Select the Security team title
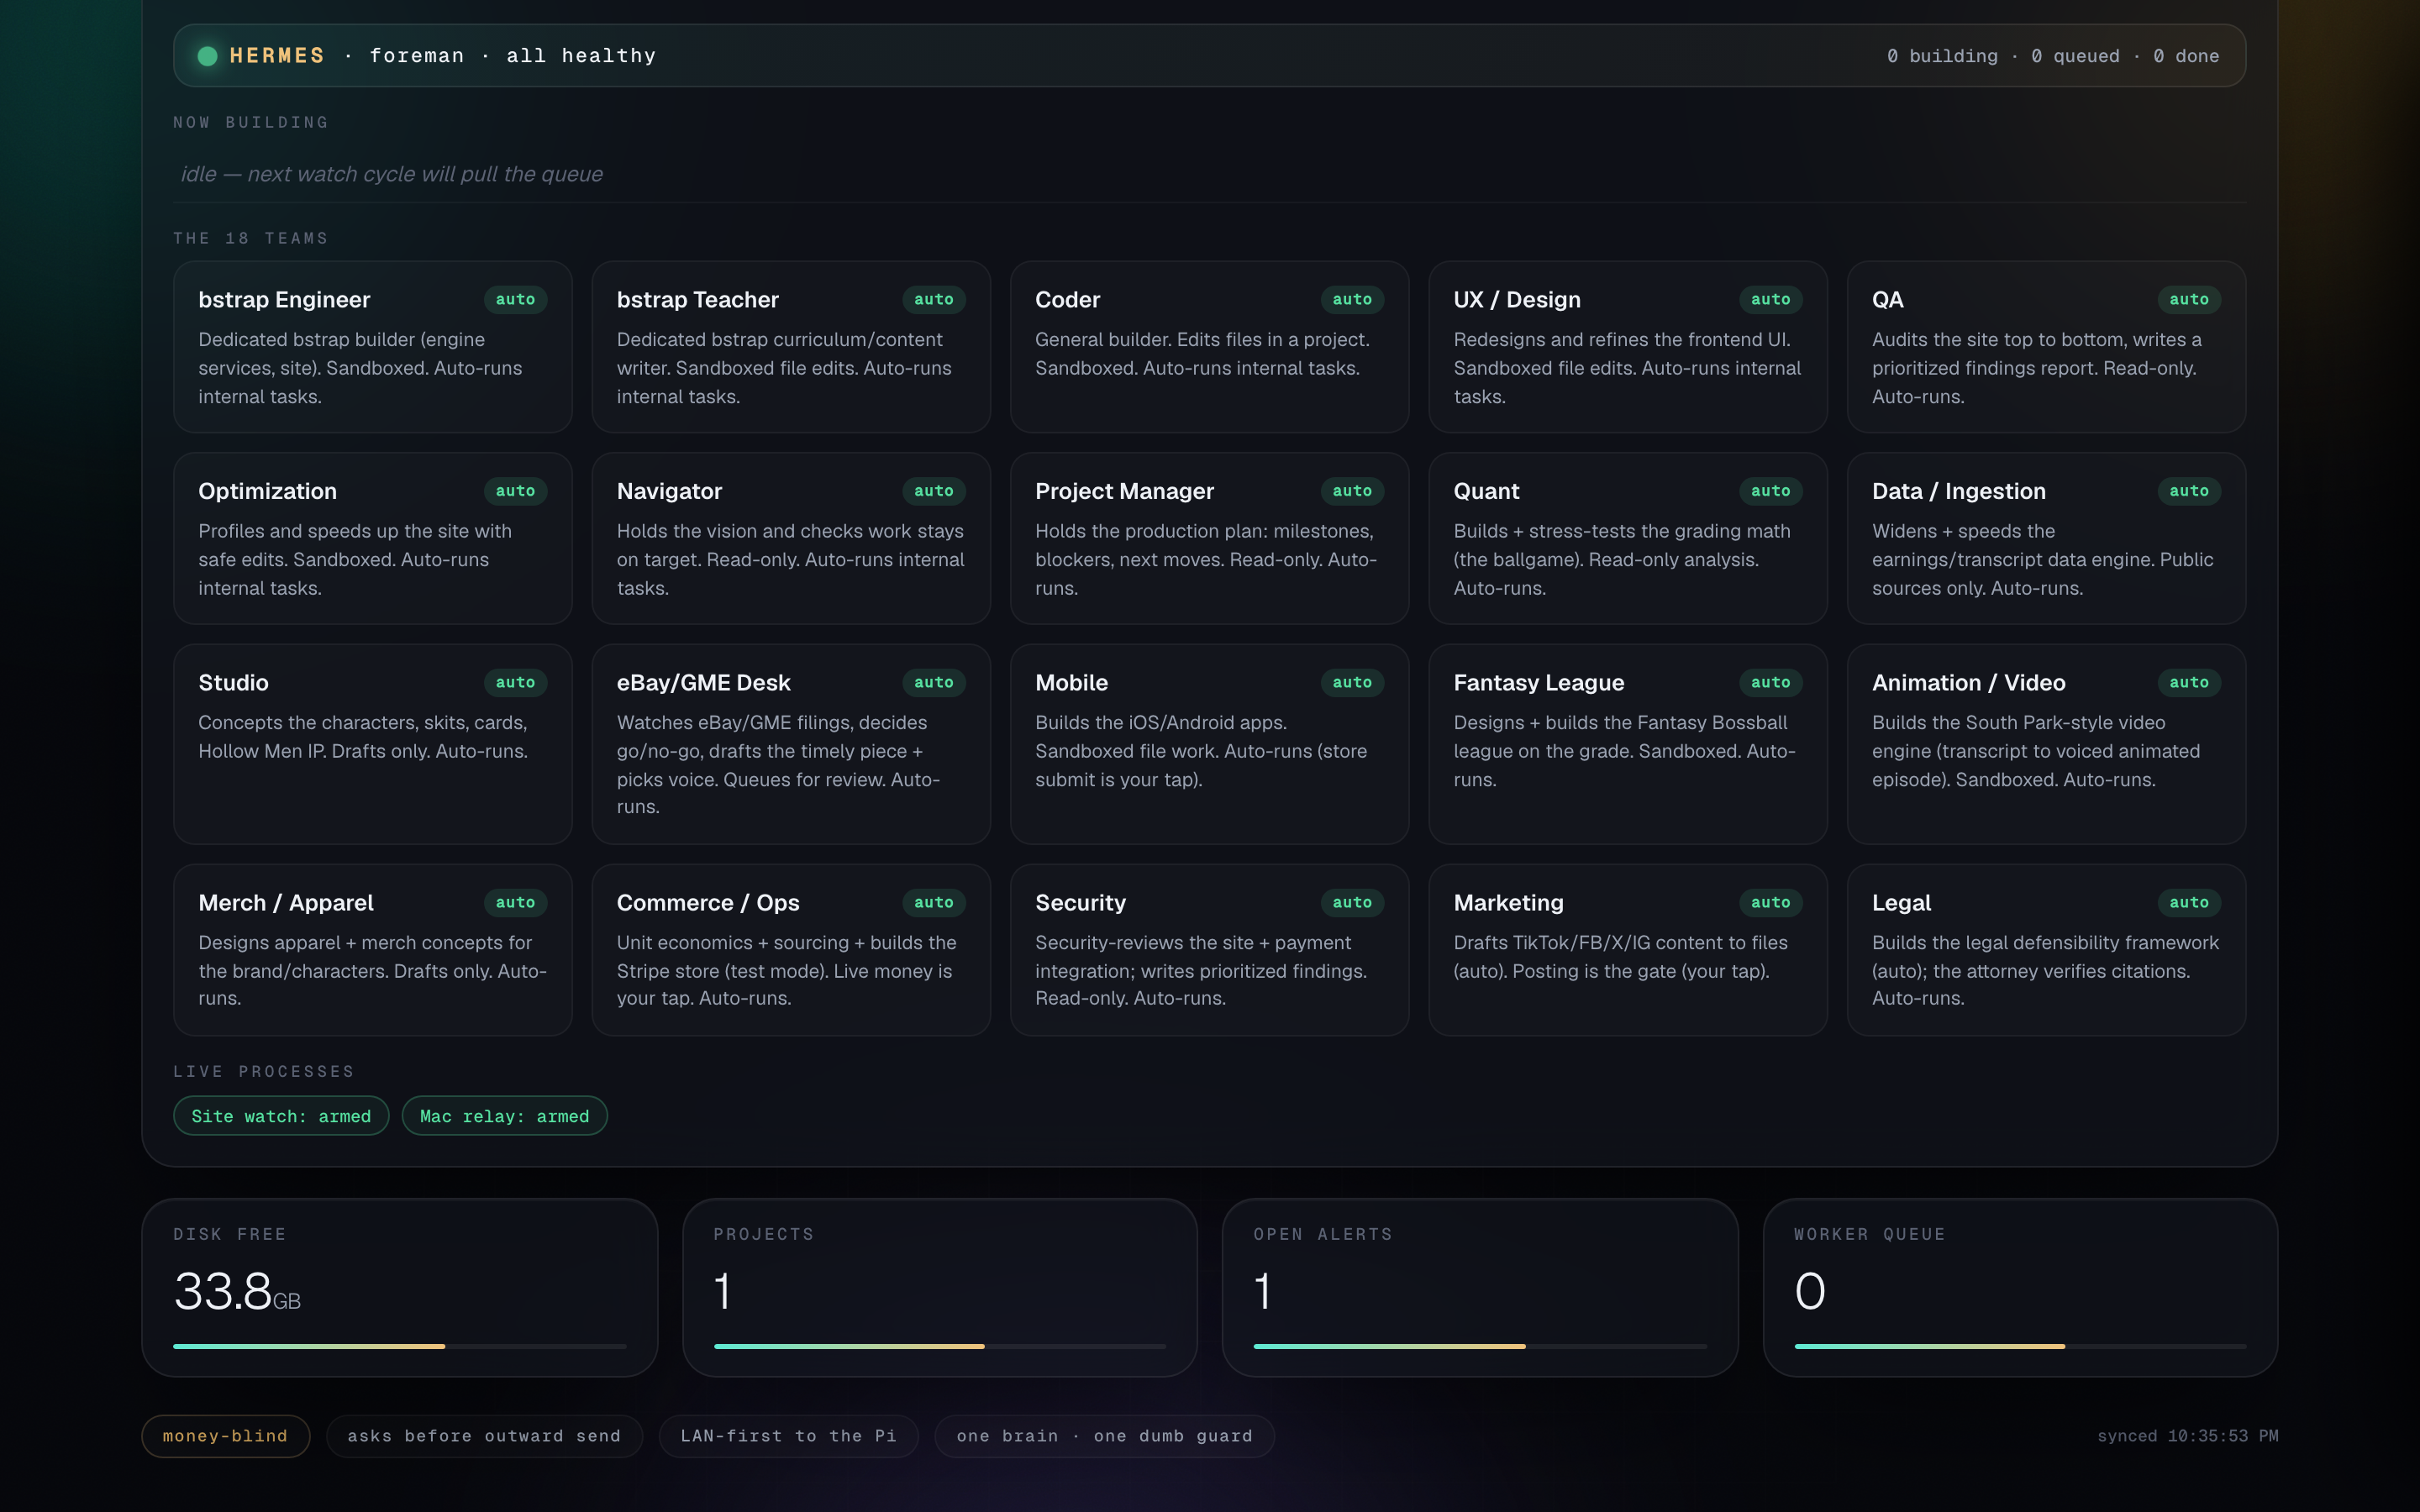The height and width of the screenshot is (1512, 2420). 1080,903
